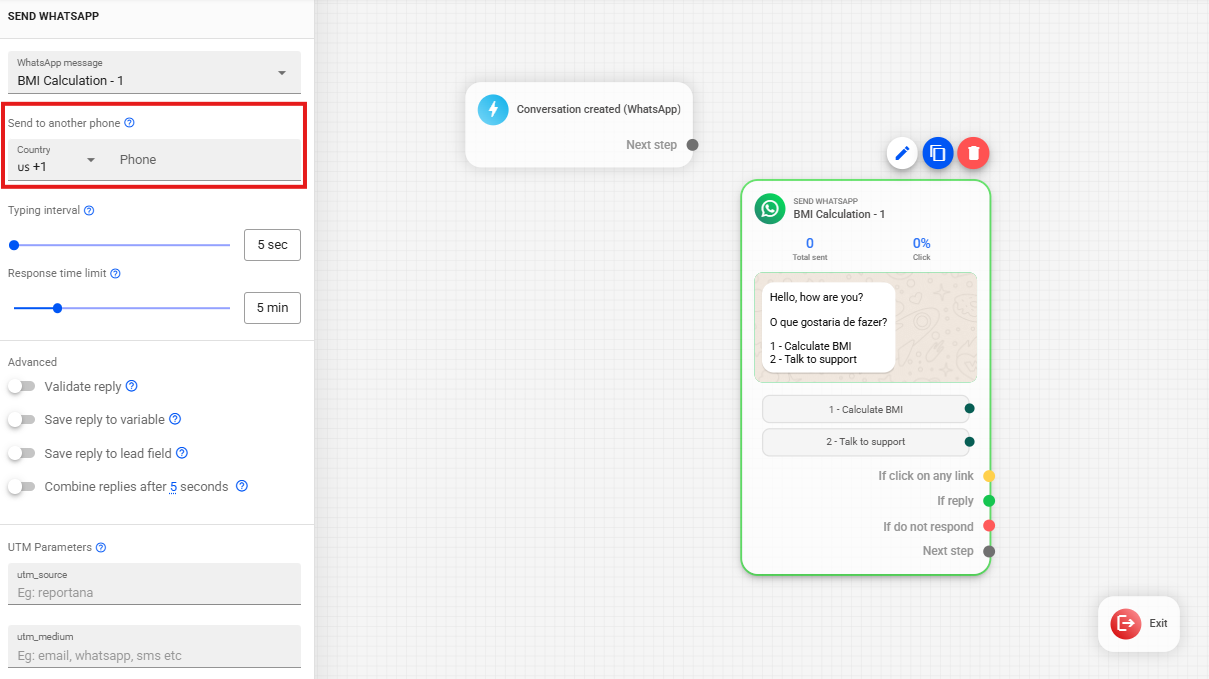Expand the Country code dropdown
The height and width of the screenshot is (679, 1209).
click(x=58, y=160)
